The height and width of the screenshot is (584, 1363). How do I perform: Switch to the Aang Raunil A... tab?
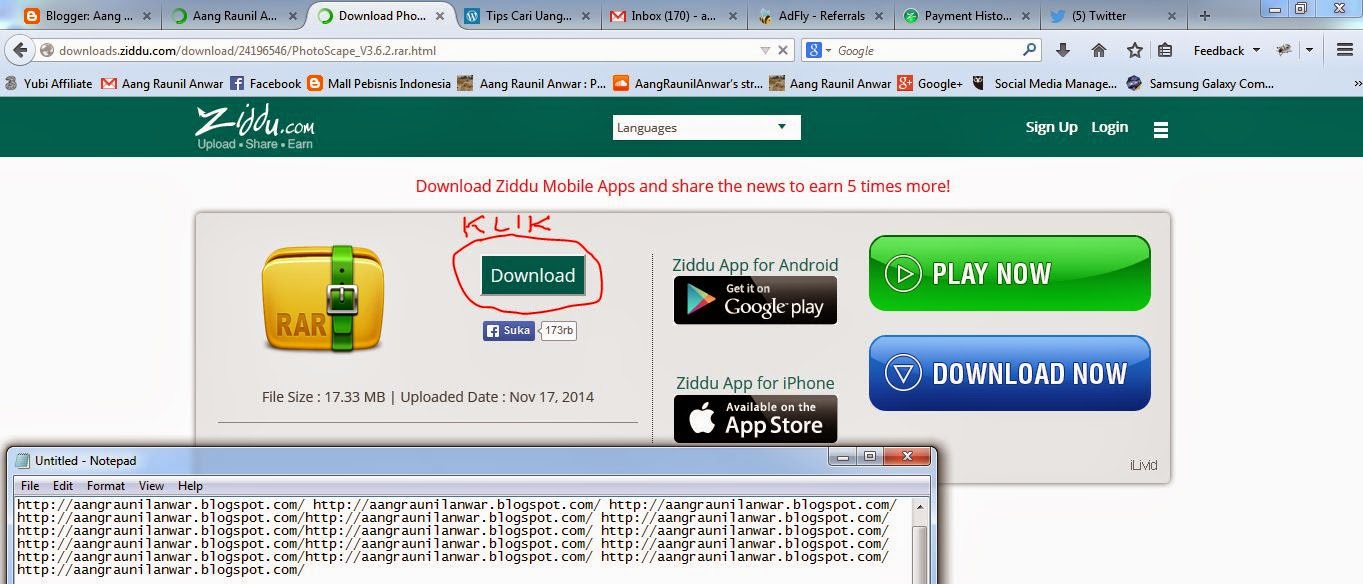234,16
